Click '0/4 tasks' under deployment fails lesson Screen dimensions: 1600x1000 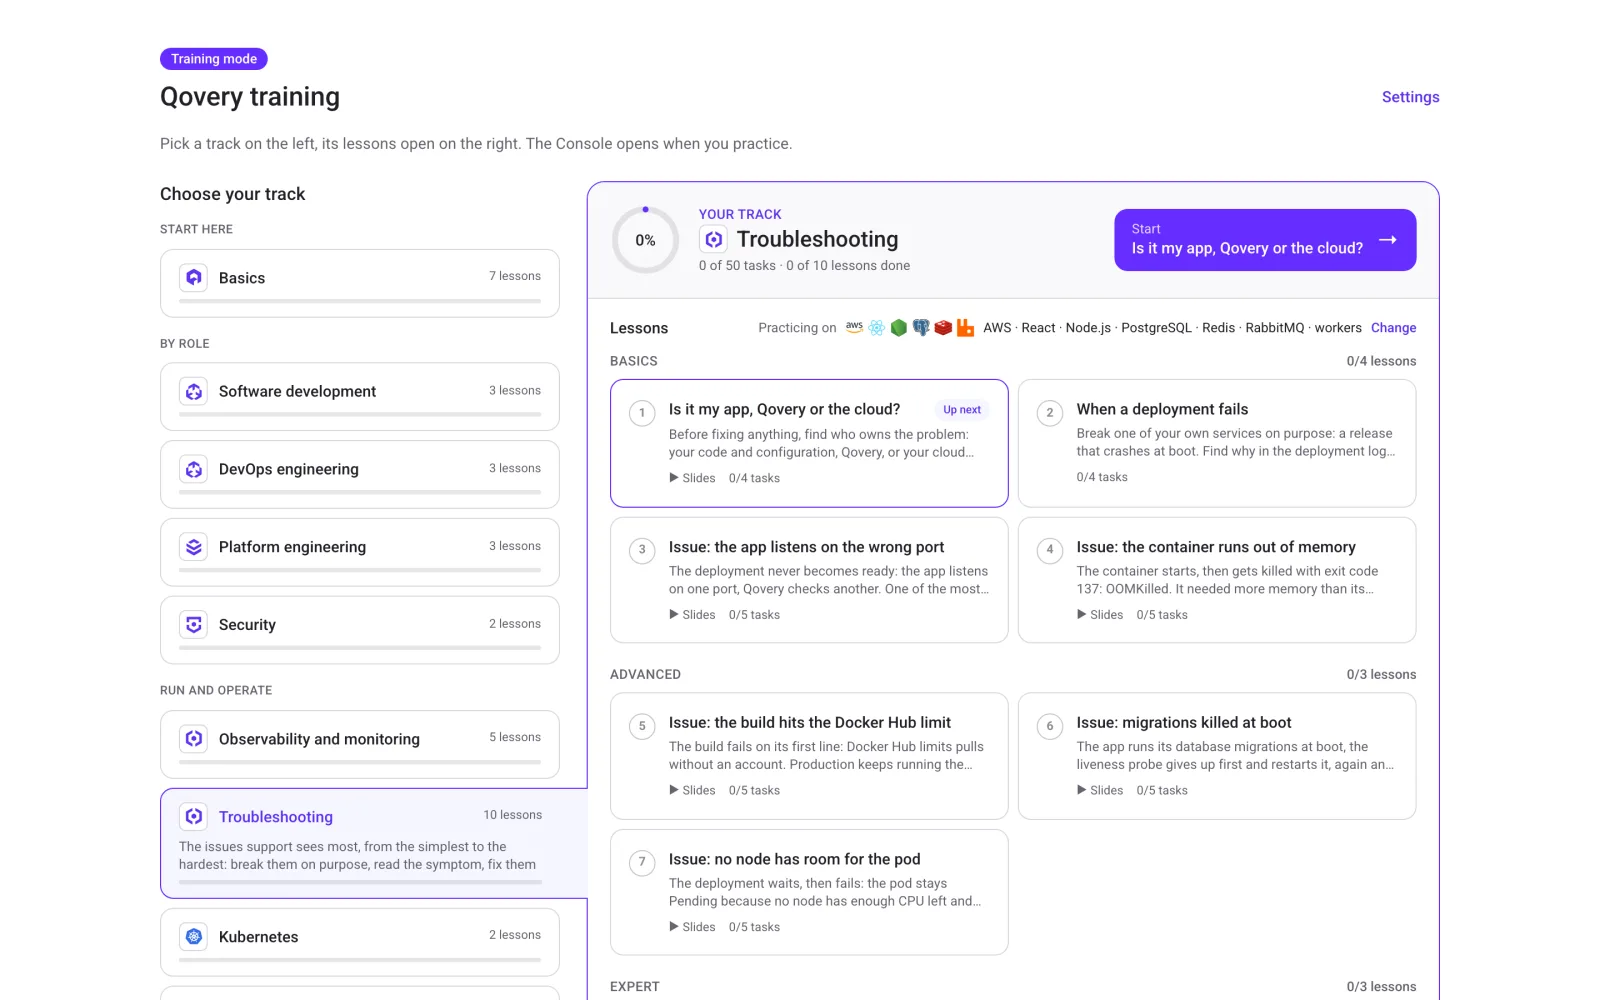pyautogui.click(x=1102, y=477)
